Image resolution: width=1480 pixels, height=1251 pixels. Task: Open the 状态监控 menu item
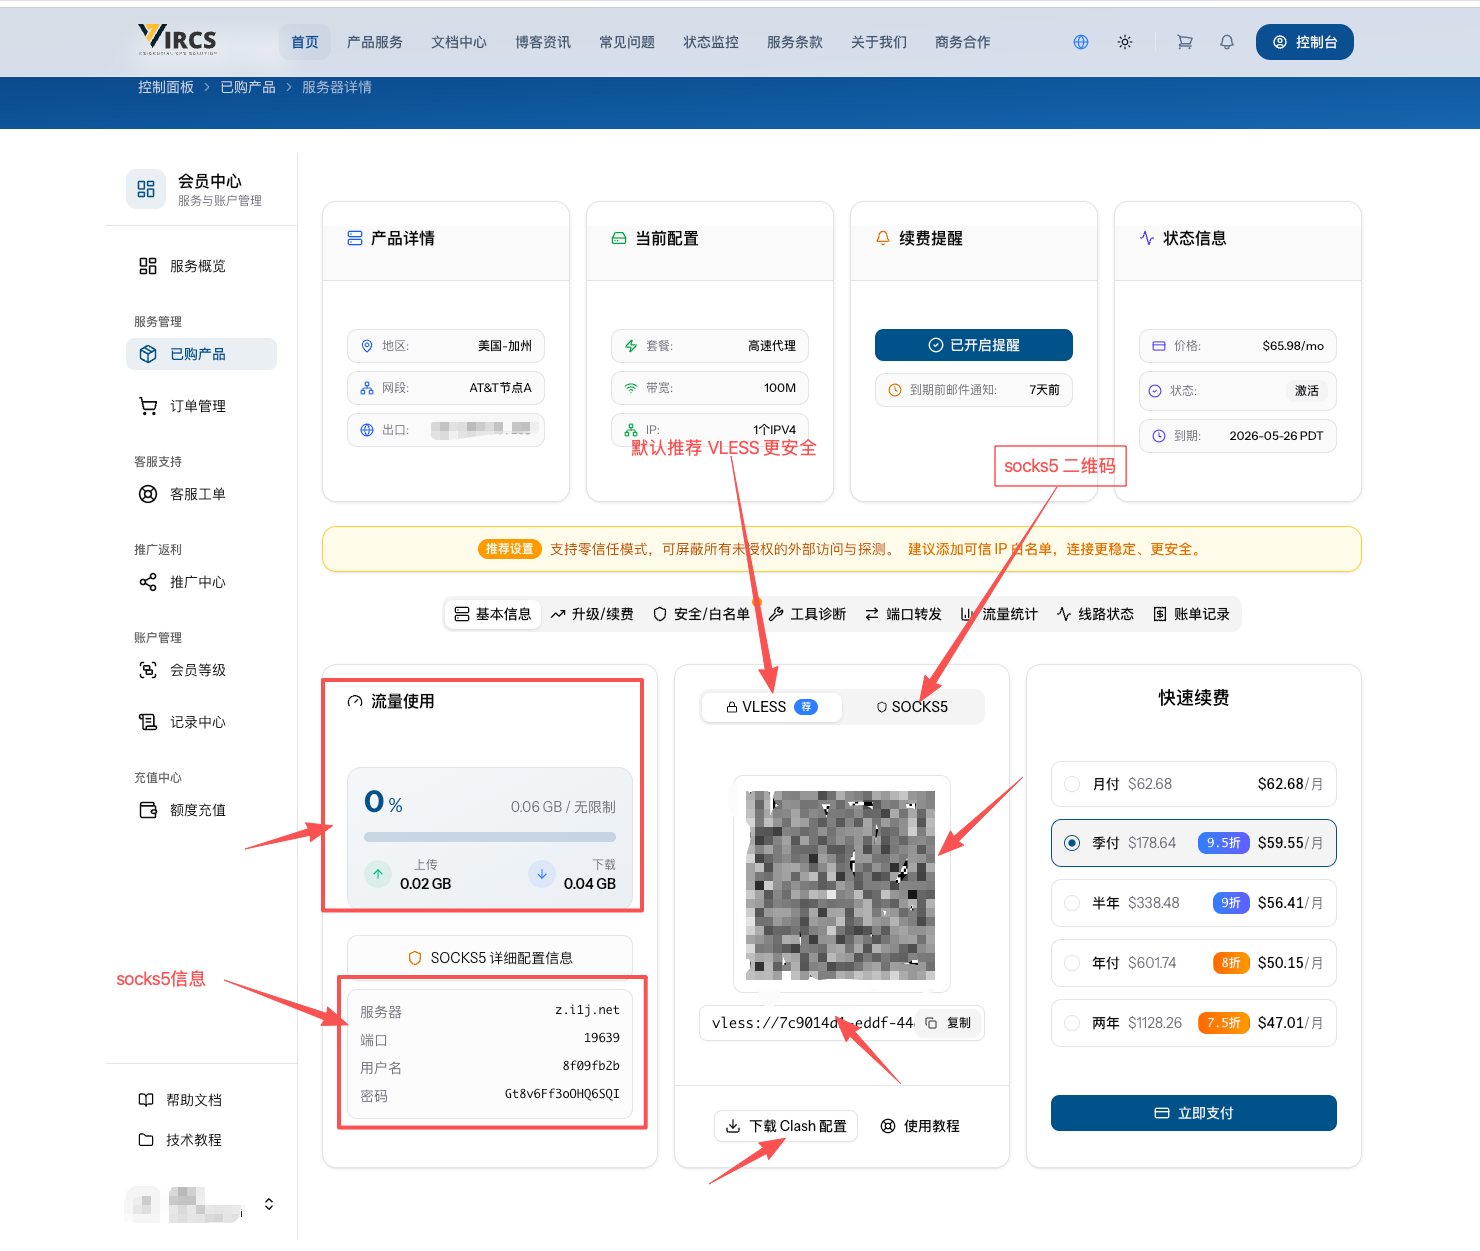point(711,42)
